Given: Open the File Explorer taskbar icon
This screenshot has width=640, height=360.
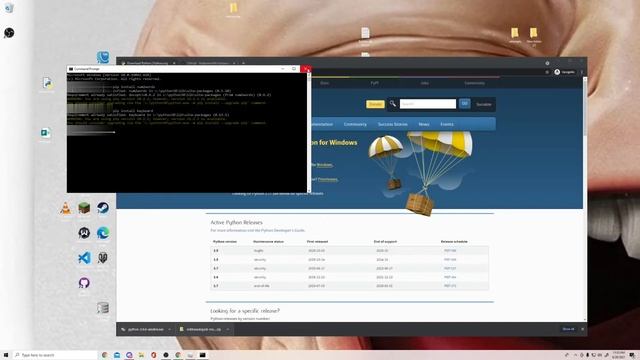Looking at the screenshot, I should (141, 355).
